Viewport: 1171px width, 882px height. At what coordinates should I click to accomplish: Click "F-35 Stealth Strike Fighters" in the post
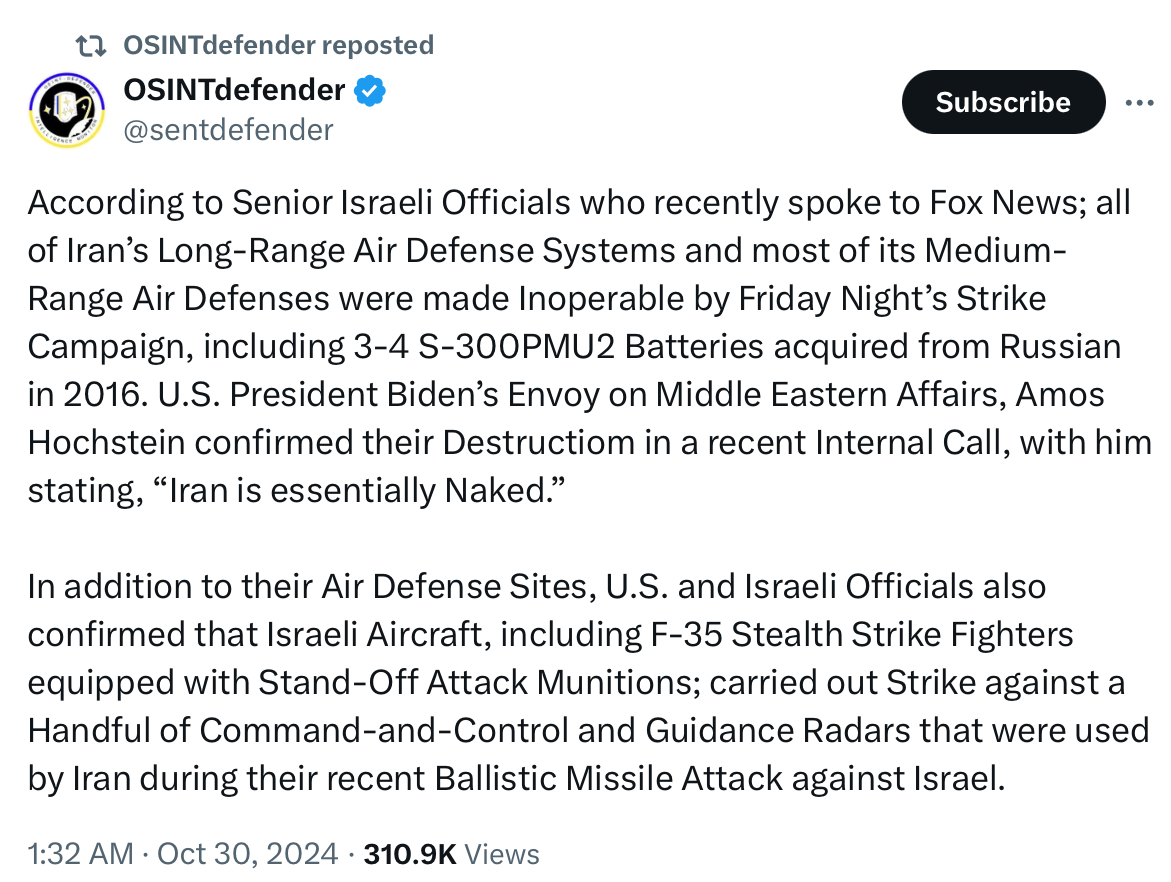pyautogui.click(x=859, y=634)
